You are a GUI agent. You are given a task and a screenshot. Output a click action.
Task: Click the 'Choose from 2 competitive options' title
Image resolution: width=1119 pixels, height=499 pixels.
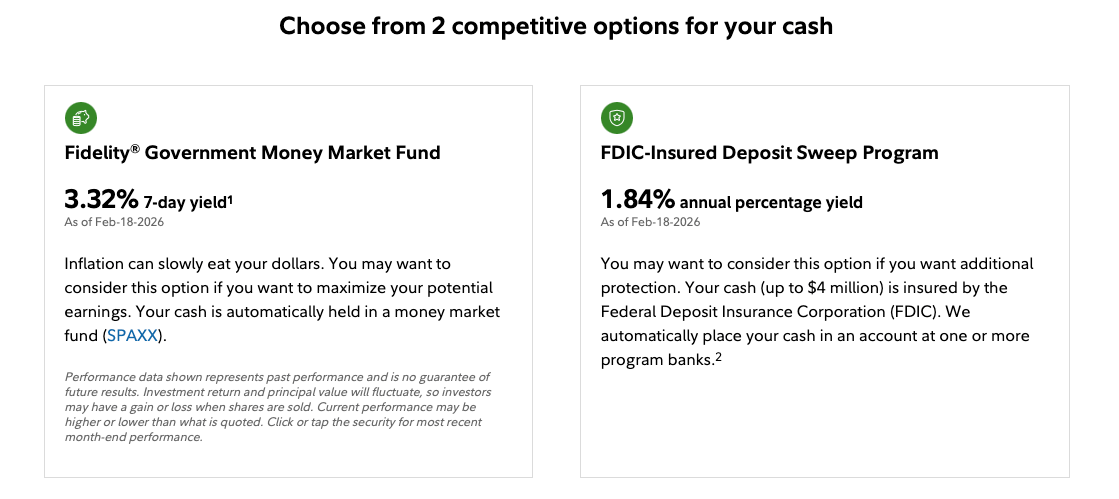click(556, 26)
